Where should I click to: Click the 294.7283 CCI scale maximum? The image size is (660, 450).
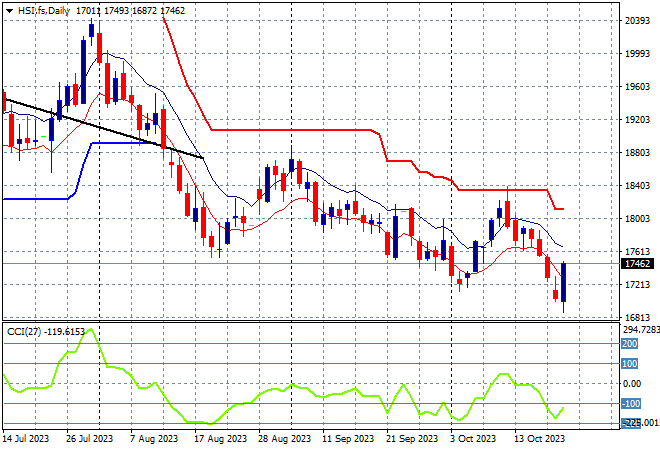pyautogui.click(x=641, y=330)
